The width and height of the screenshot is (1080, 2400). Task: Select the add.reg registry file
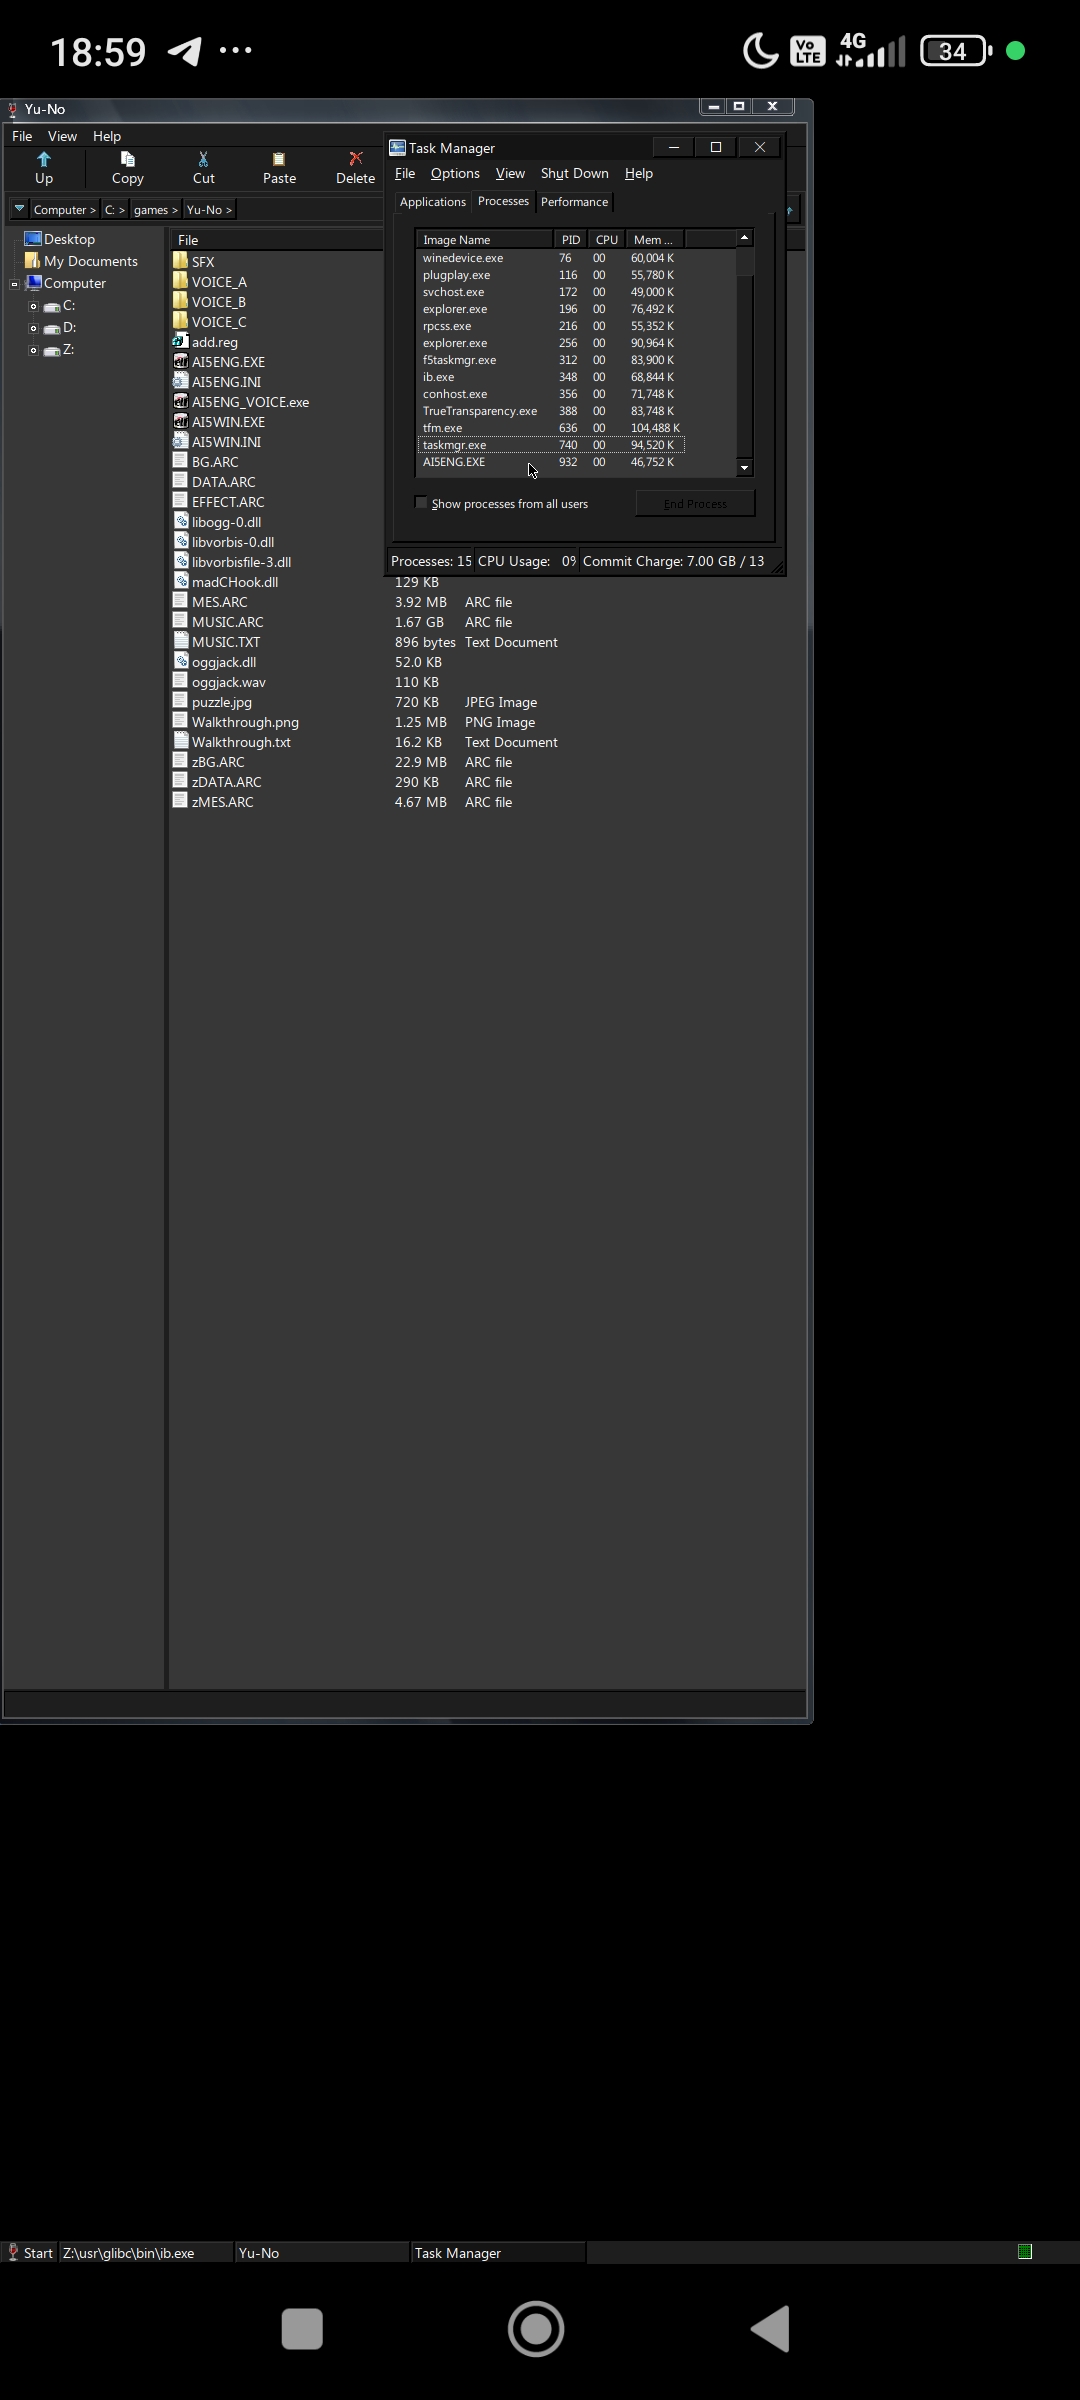[x=214, y=342]
